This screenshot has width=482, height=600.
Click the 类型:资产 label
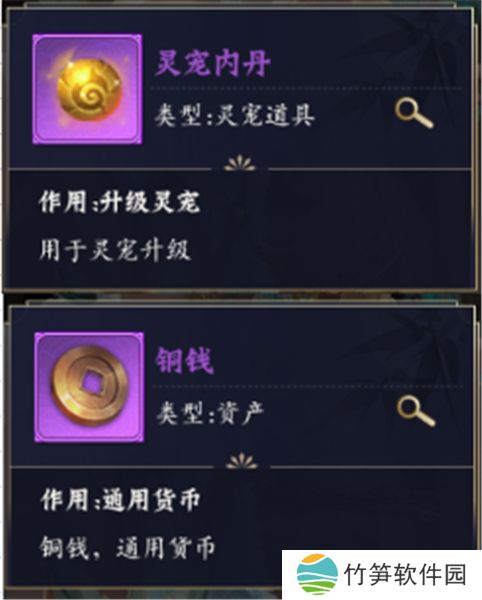coord(210,413)
